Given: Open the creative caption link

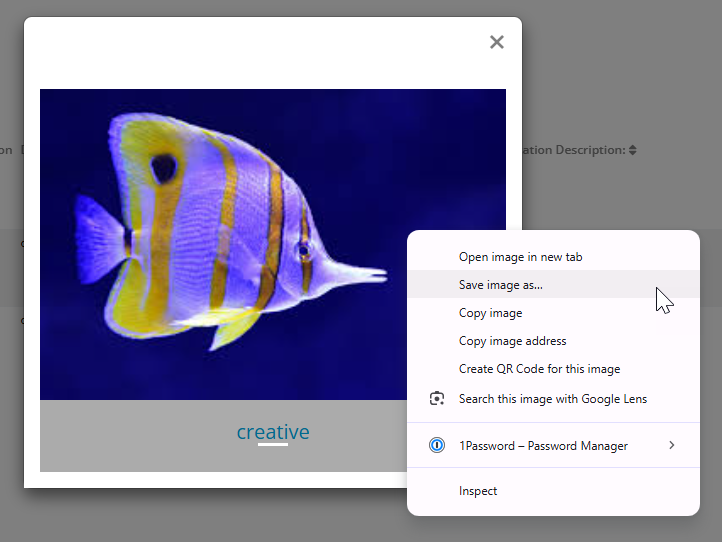Looking at the screenshot, I should pyautogui.click(x=272, y=432).
